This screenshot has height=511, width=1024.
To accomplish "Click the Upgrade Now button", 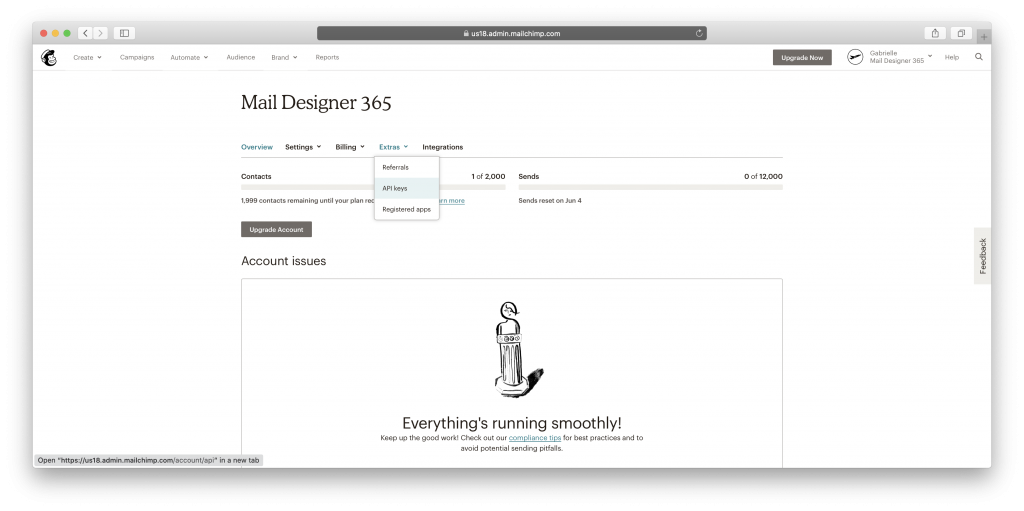I will point(802,58).
